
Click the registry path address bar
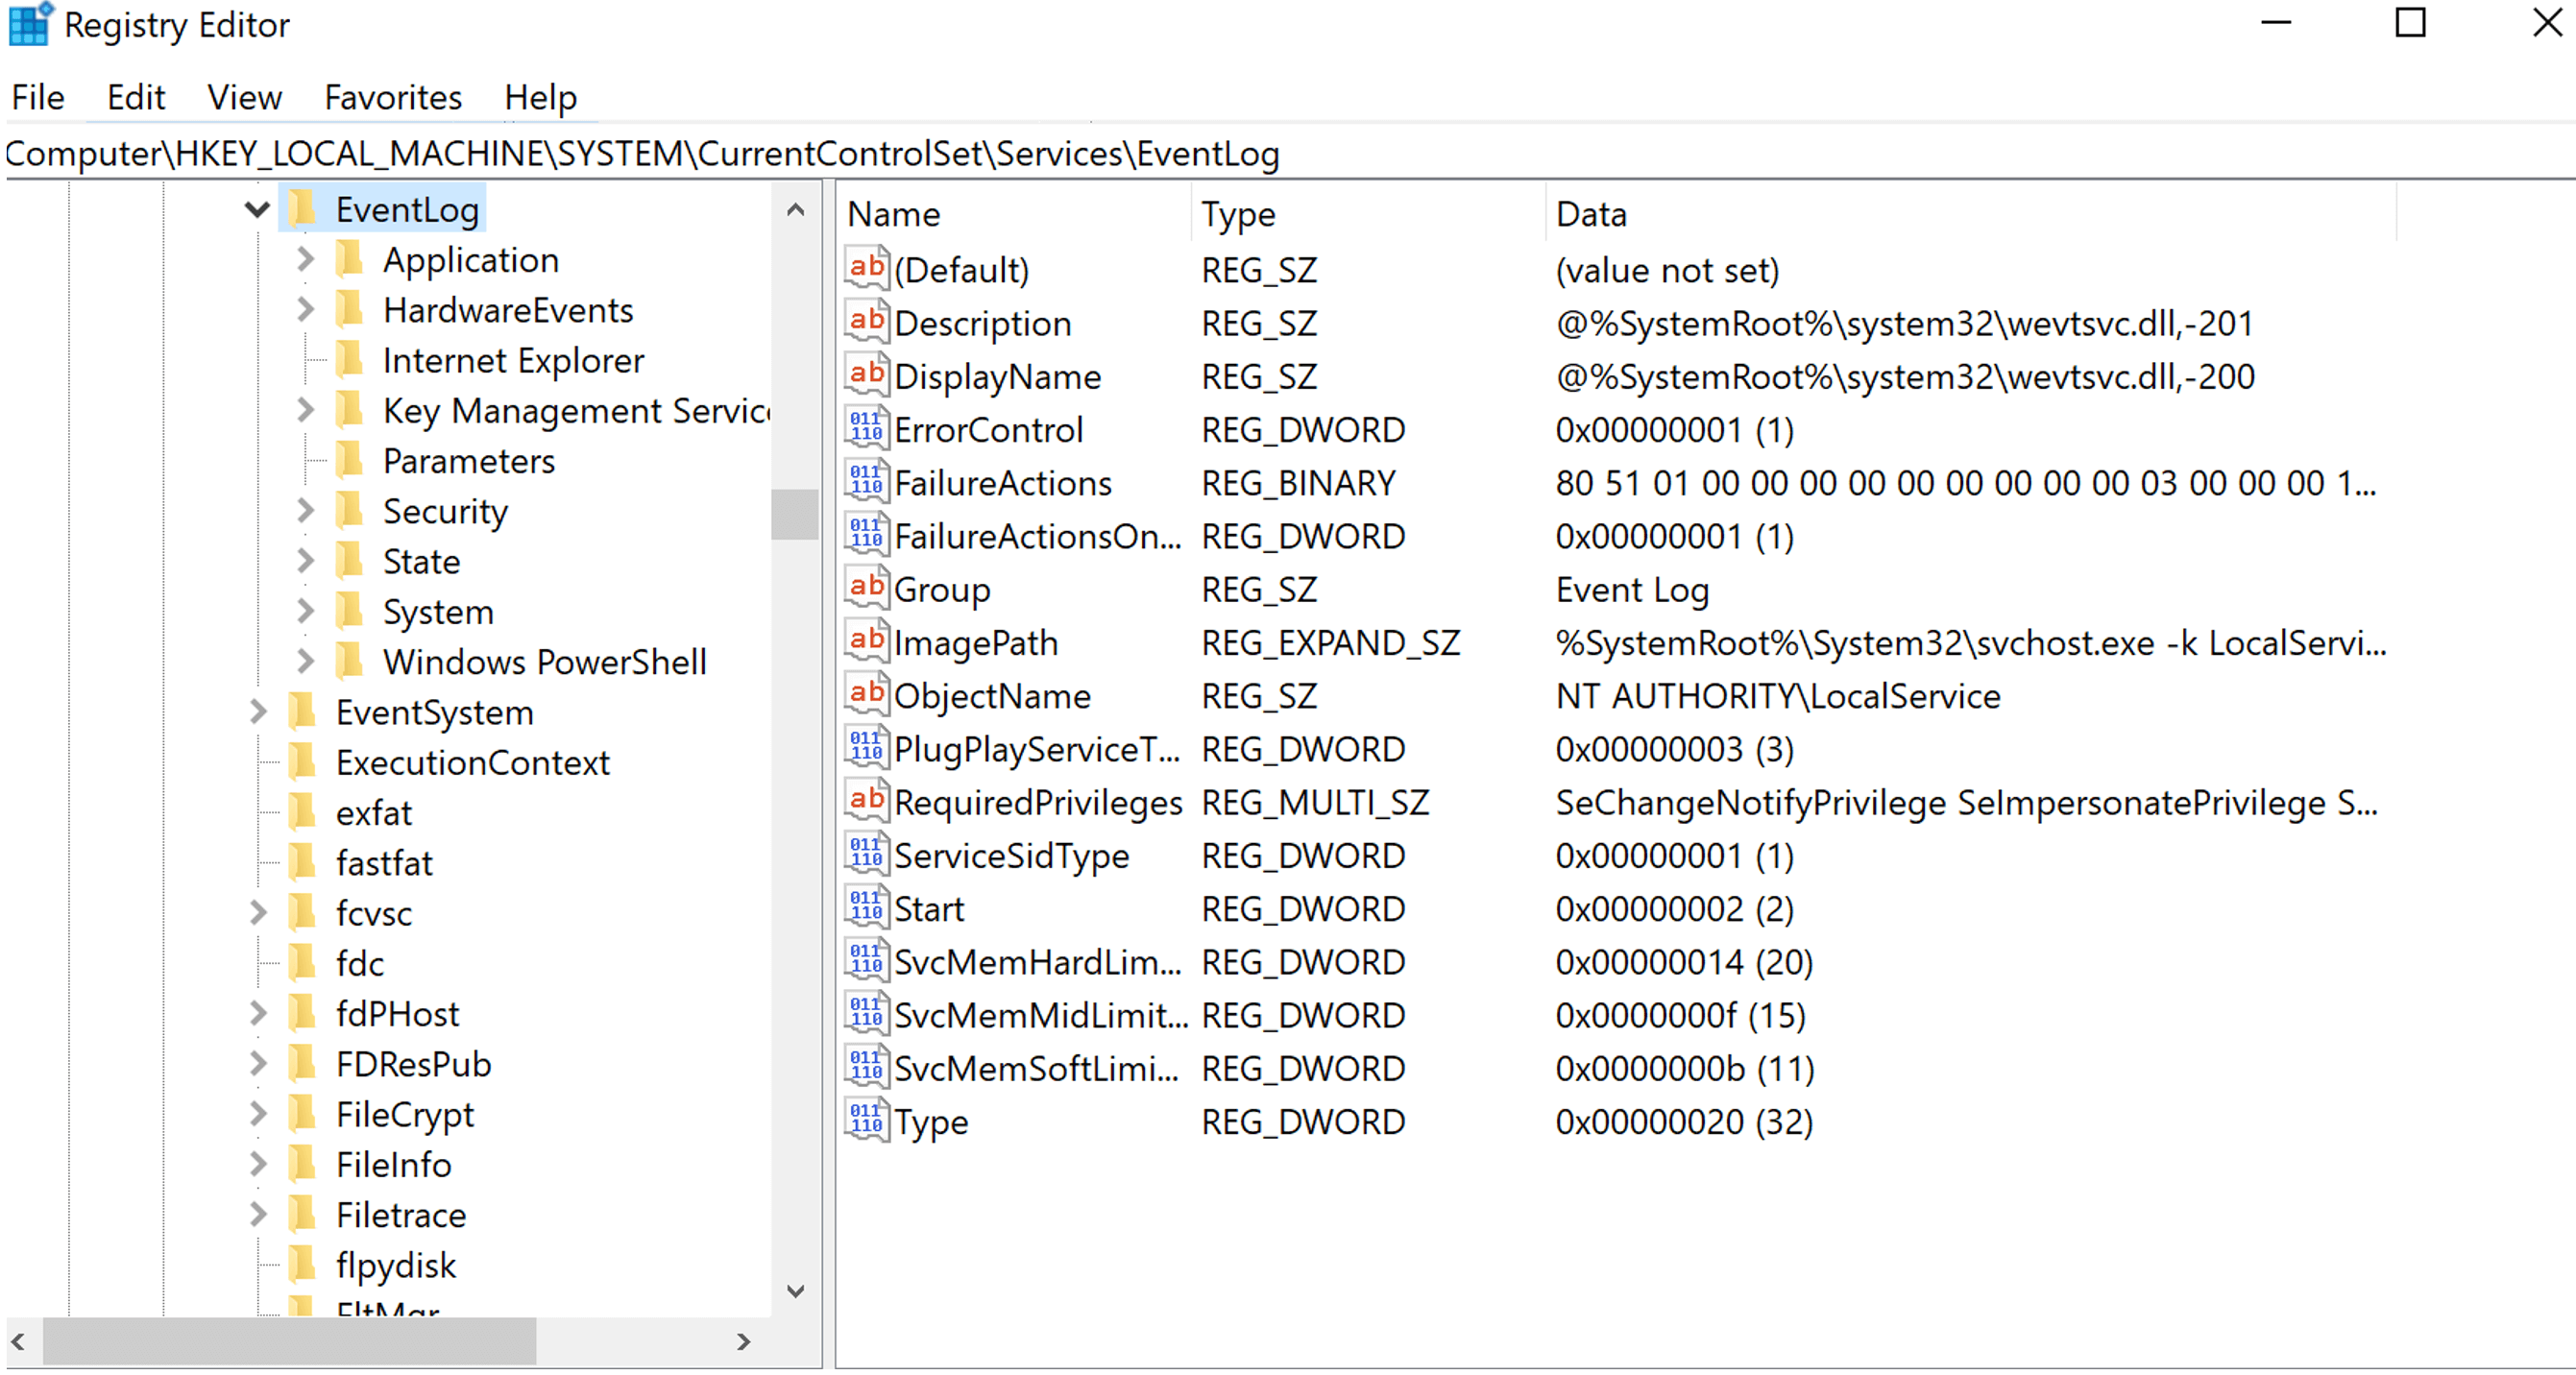1288,153
